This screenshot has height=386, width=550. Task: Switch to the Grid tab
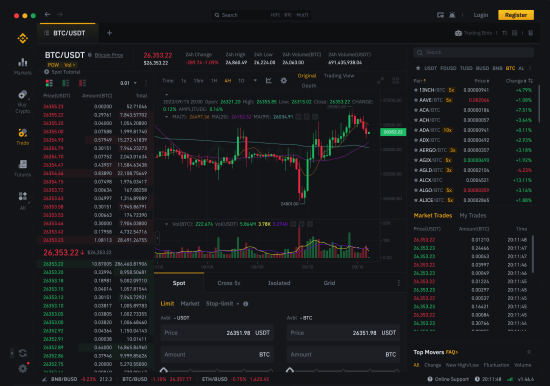point(329,283)
